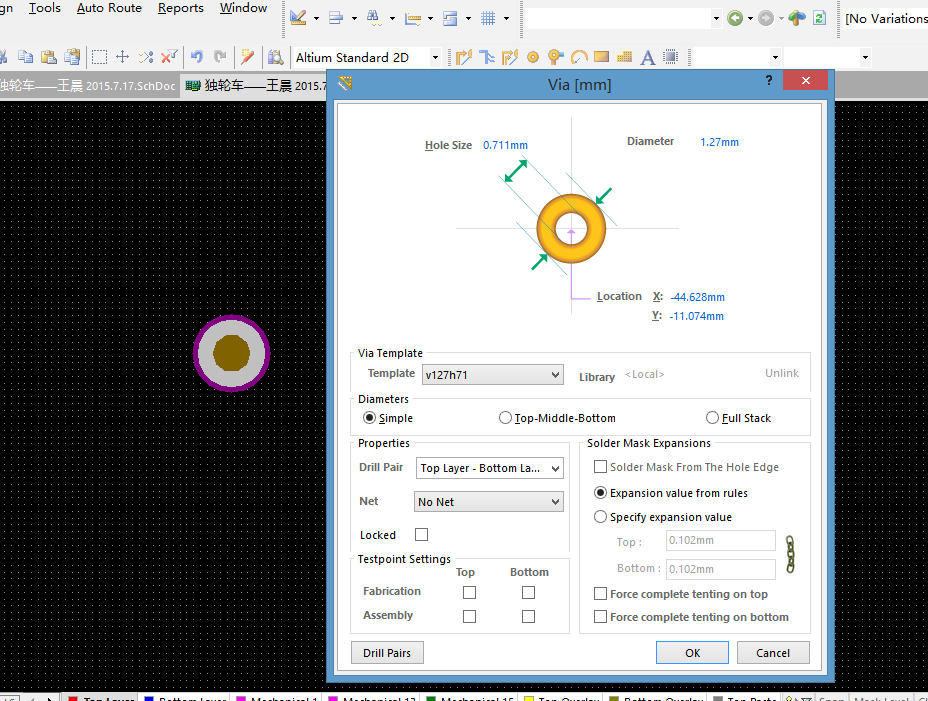Click the deselect all icon
Image resolution: width=928 pixels, height=701 pixels.
(x=146, y=57)
